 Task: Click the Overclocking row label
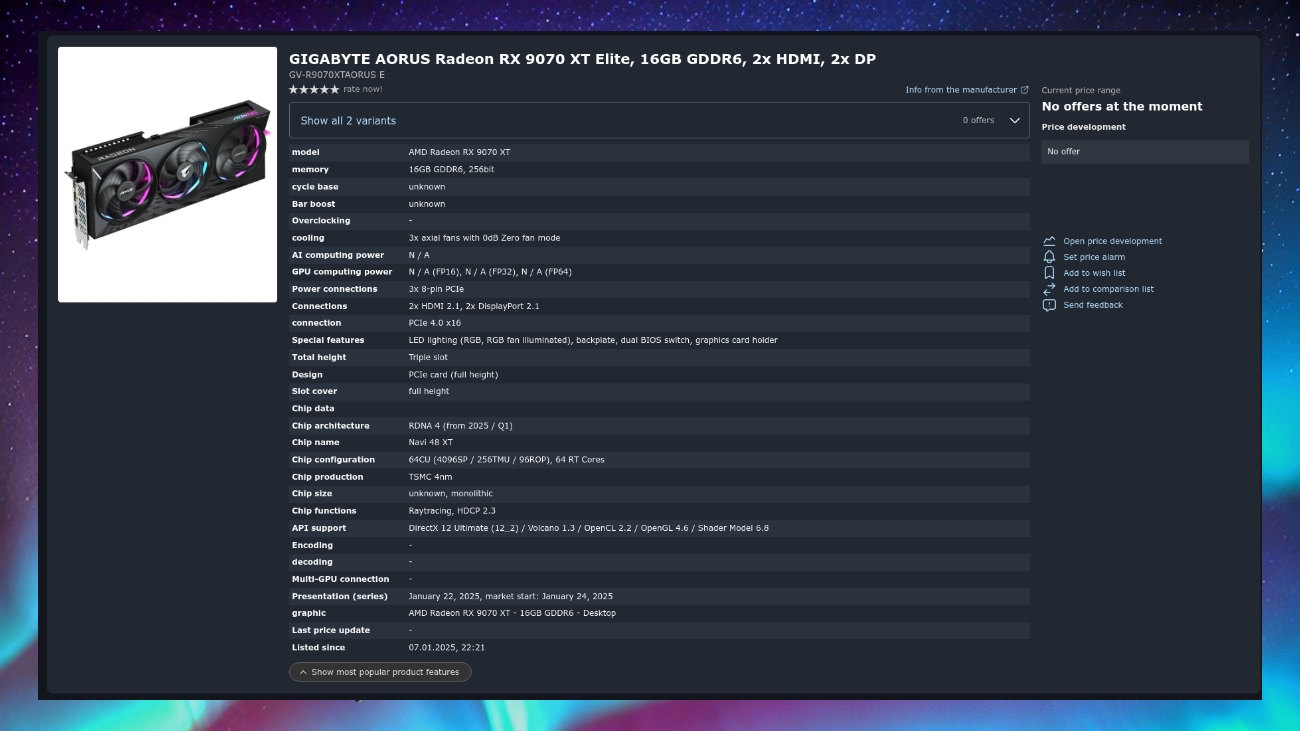pyautogui.click(x=321, y=221)
